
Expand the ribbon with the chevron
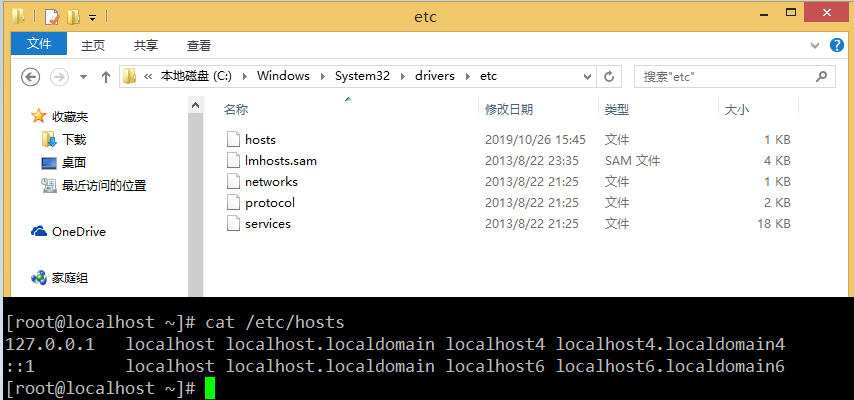(x=816, y=45)
